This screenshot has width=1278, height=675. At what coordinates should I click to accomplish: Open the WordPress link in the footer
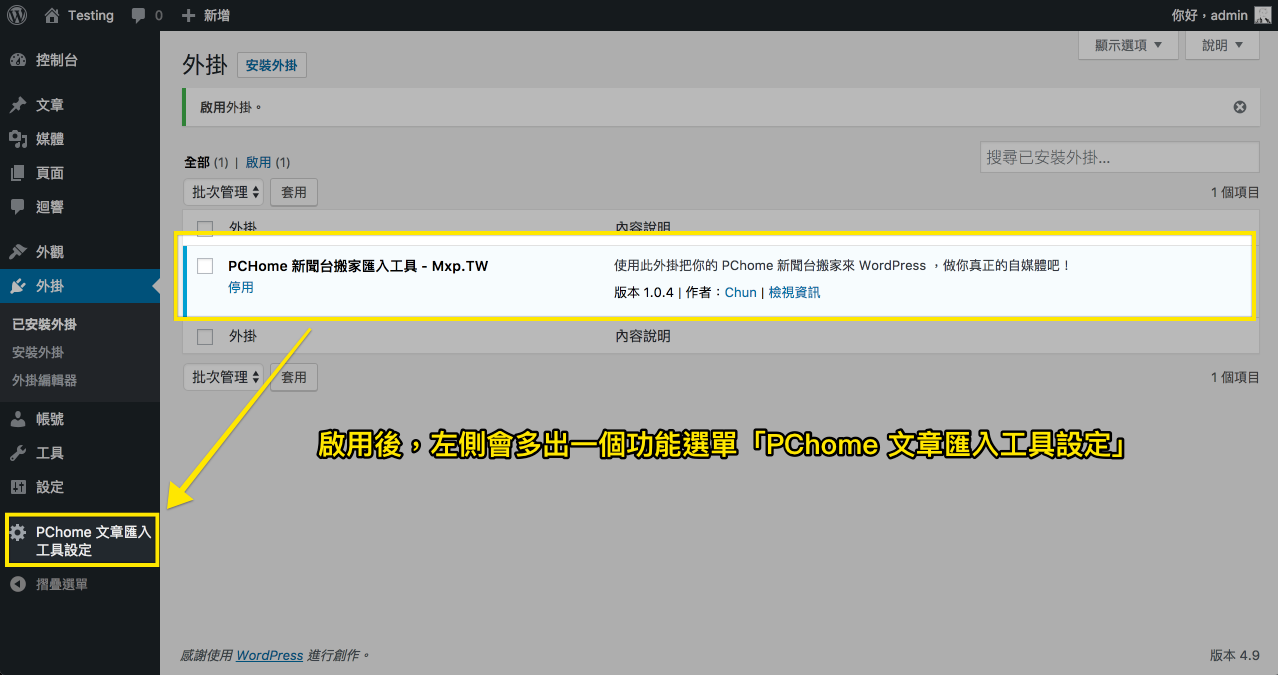269,655
